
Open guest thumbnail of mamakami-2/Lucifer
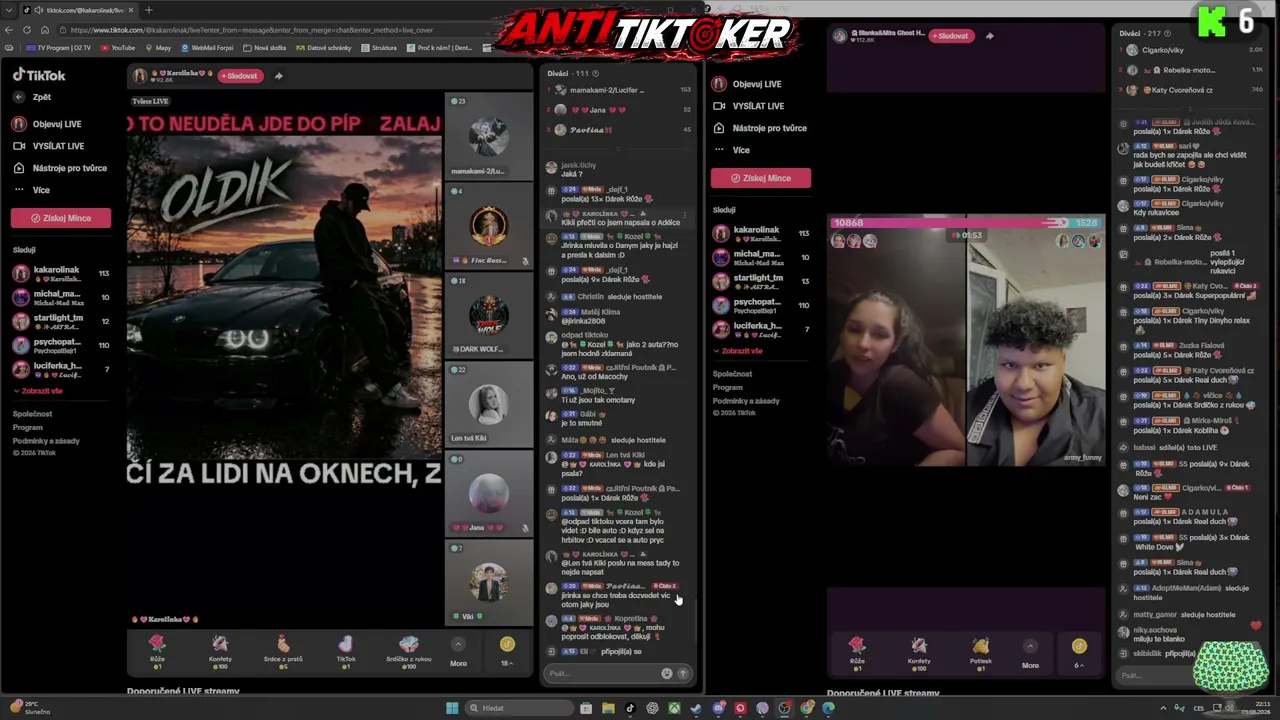tap(489, 136)
